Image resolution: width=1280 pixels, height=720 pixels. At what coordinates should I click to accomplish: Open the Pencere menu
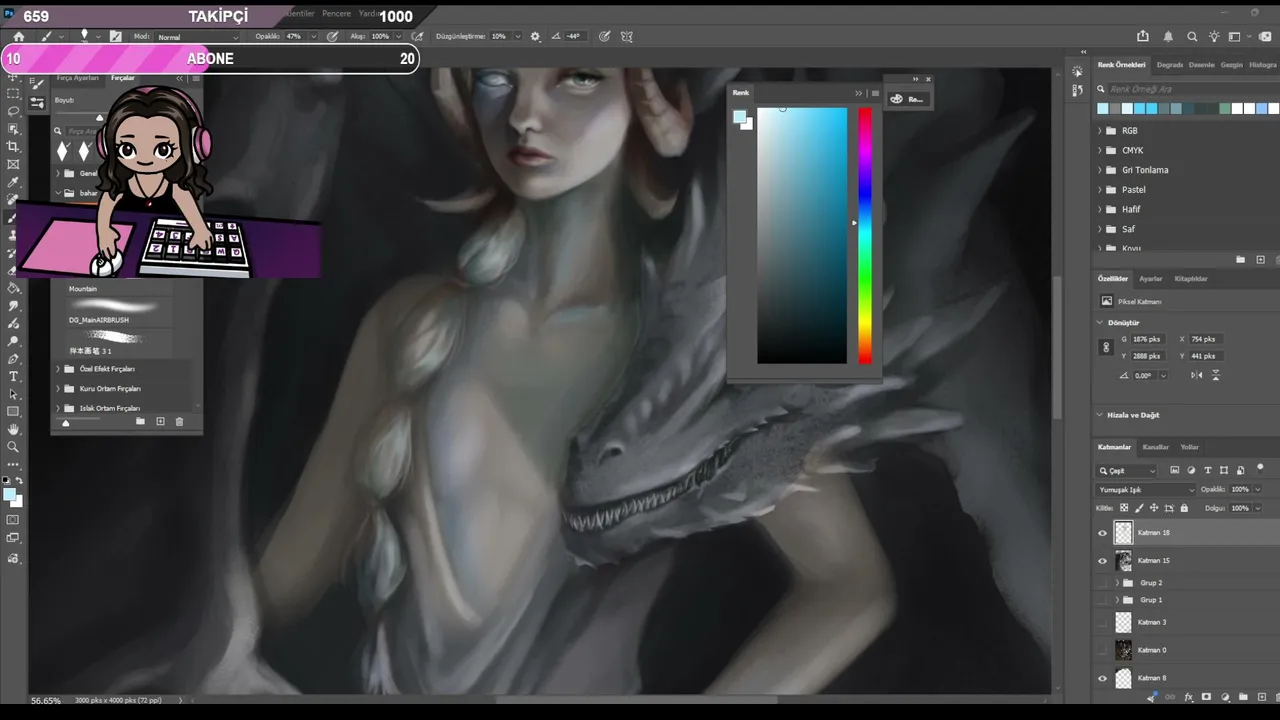336,14
